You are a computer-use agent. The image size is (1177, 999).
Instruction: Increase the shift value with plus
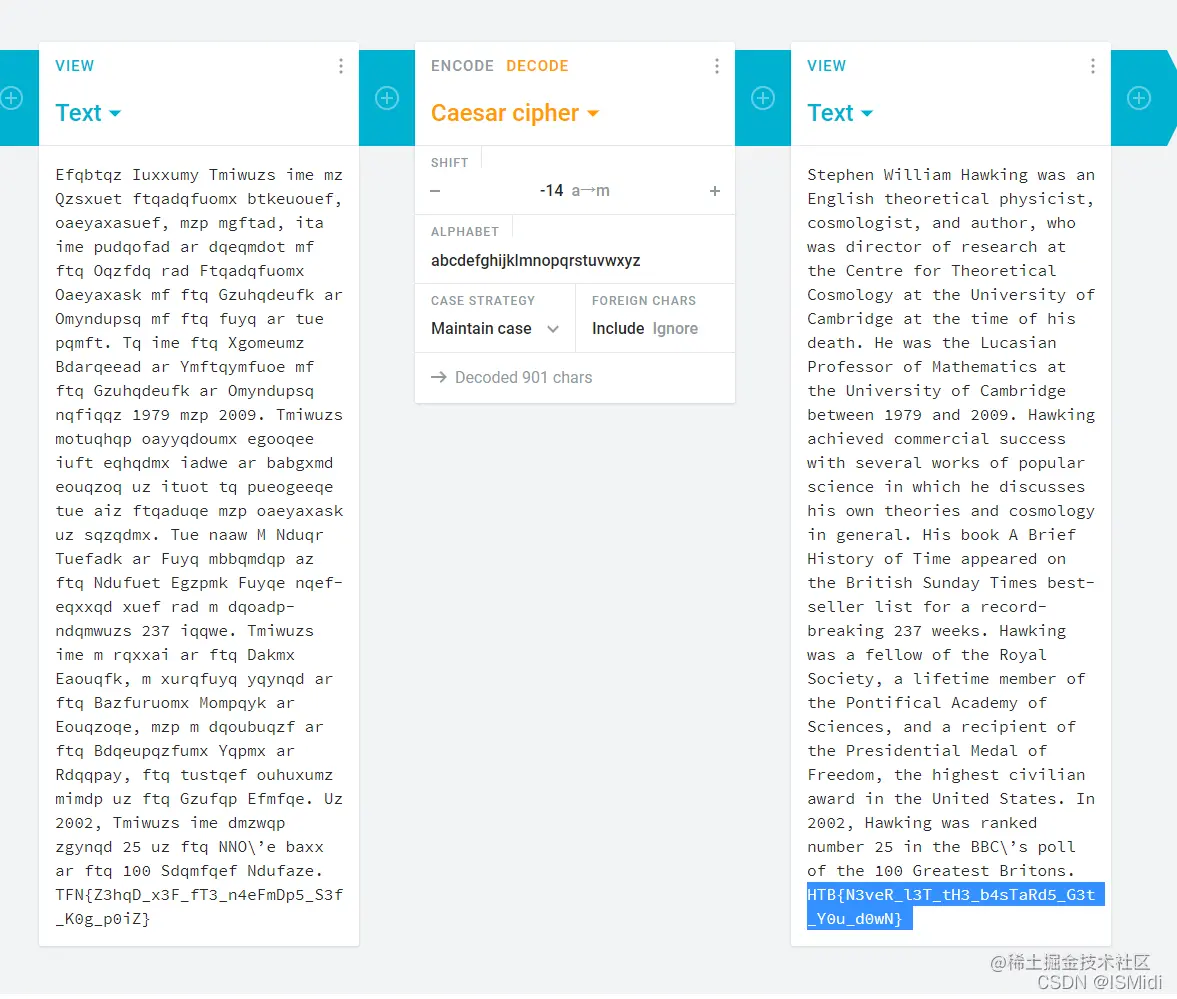point(715,191)
